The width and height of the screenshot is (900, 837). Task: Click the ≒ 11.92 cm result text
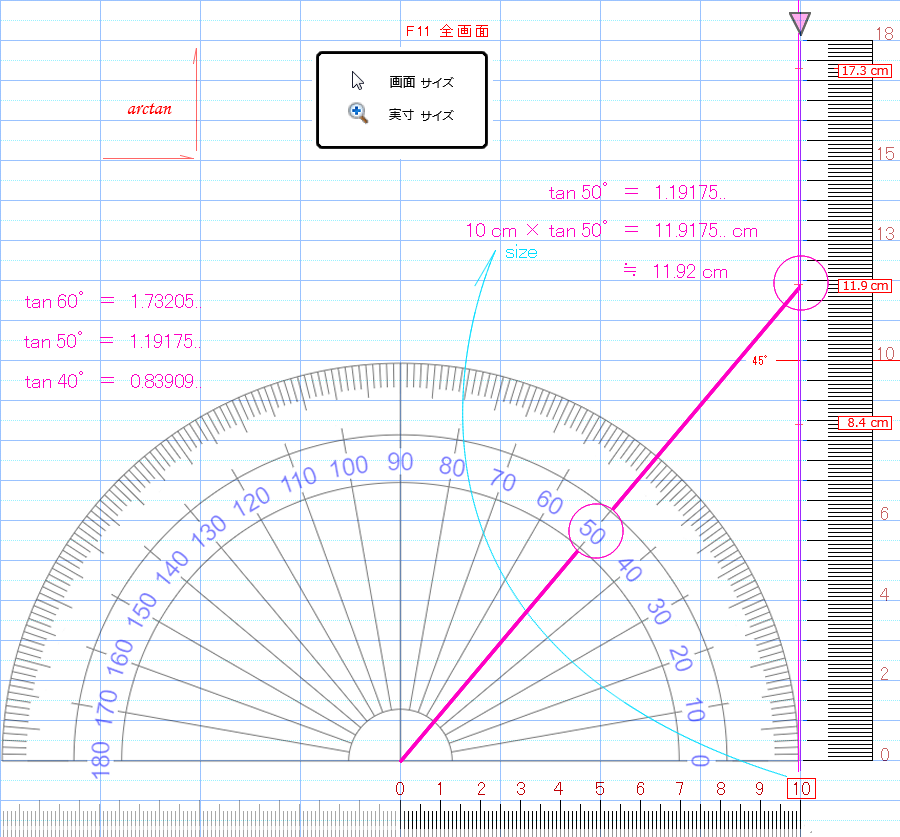(675, 271)
